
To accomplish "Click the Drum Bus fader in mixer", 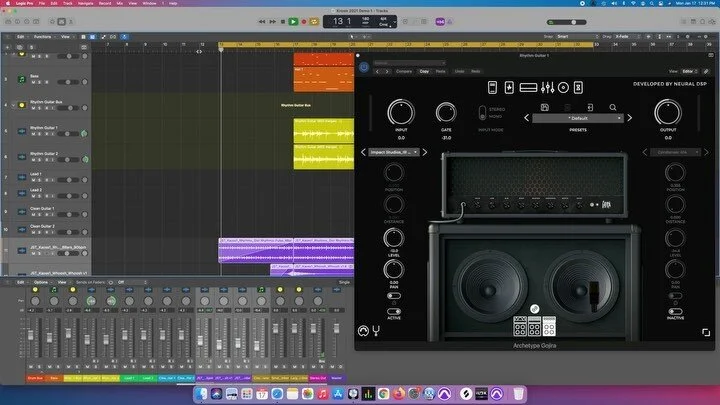I will (31, 335).
